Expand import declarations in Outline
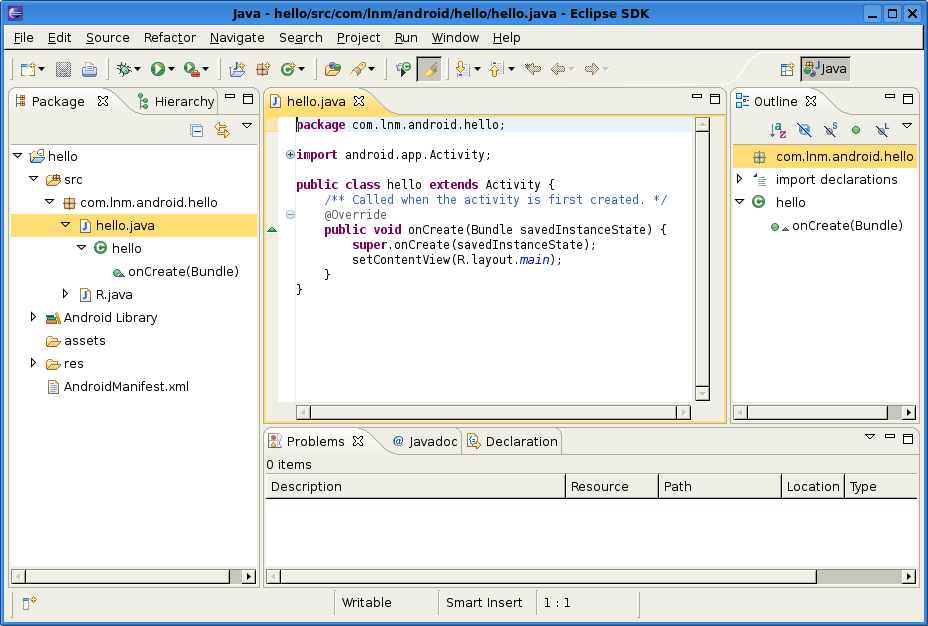Image resolution: width=928 pixels, height=626 pixels. [740, 179]
